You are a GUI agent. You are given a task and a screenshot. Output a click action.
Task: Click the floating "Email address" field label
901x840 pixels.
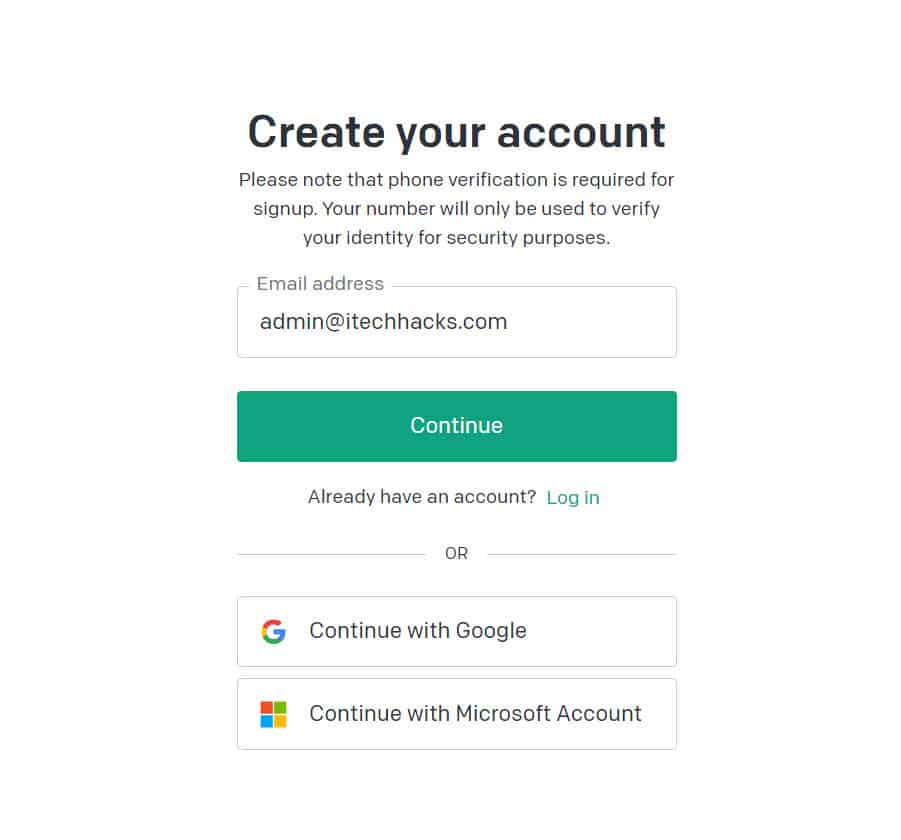(320, 284)
